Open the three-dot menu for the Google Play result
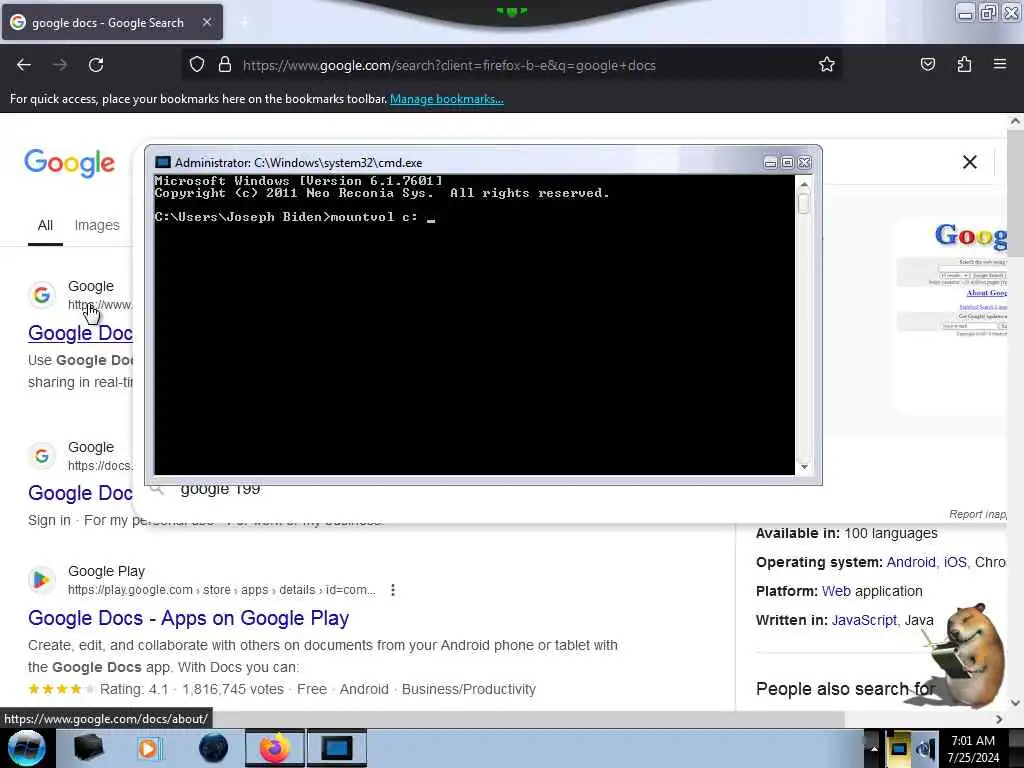The image size is (1024, 768). click(x=392, y=590)
